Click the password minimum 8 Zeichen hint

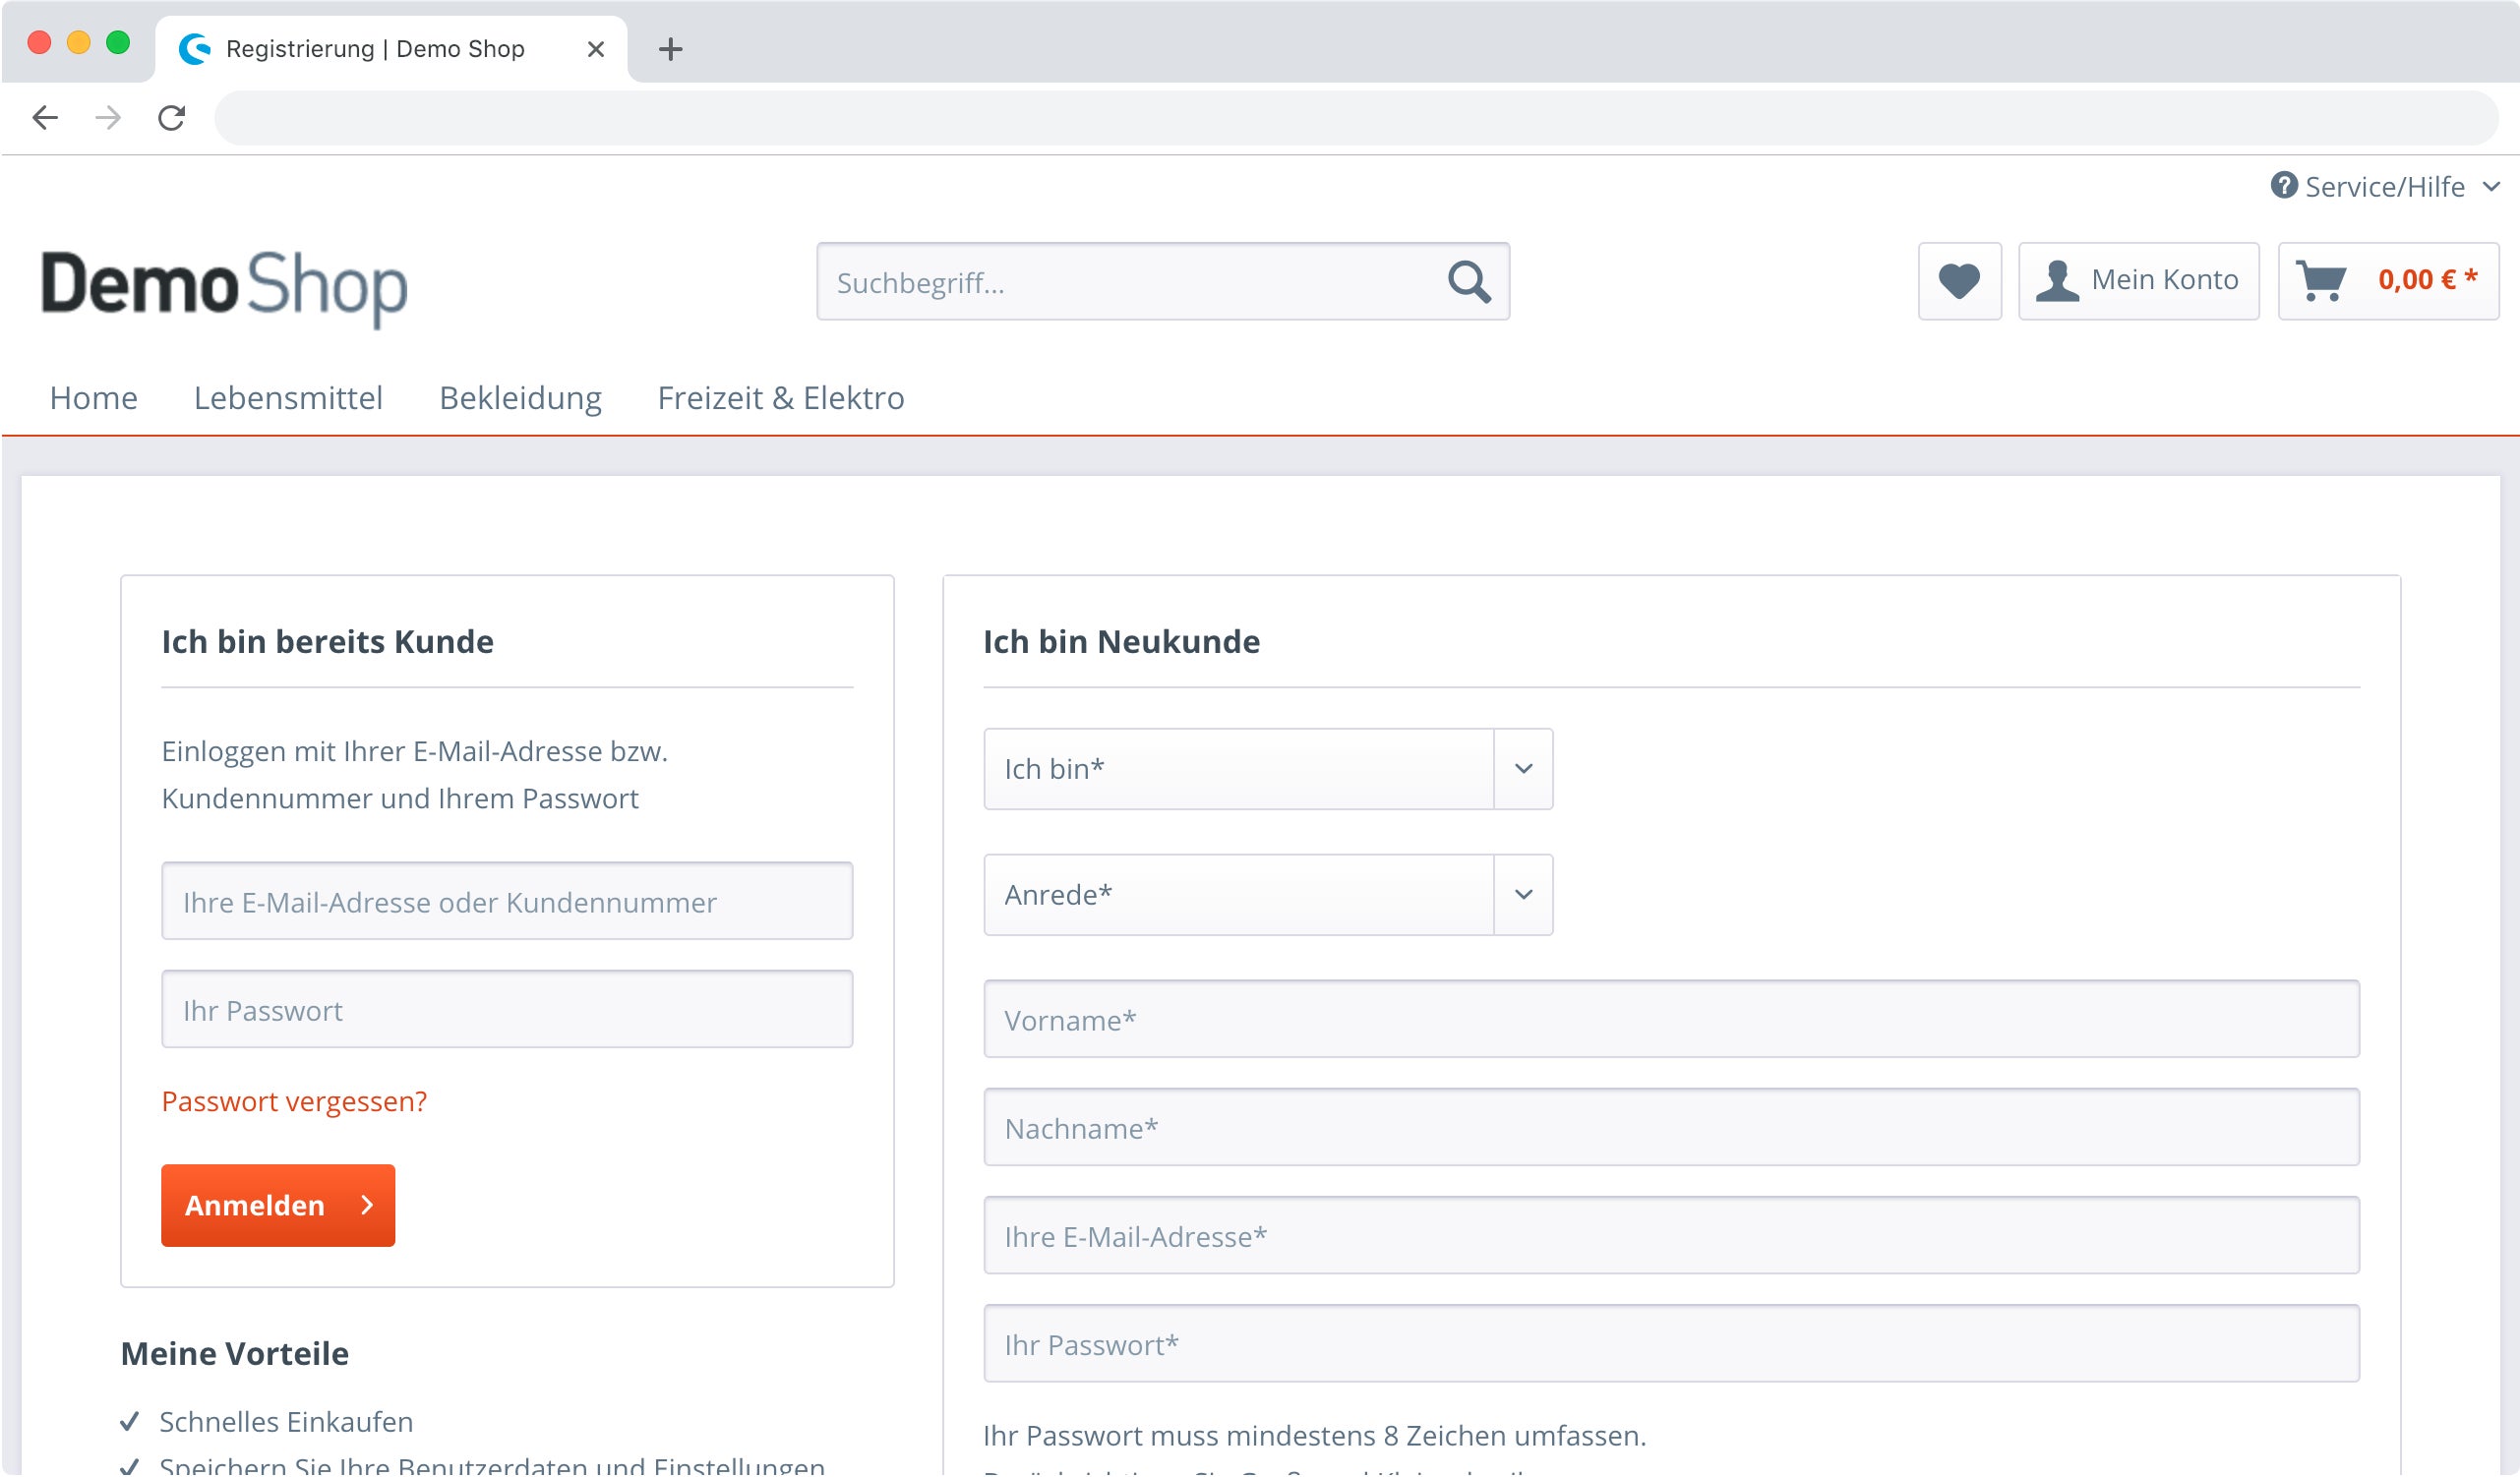coord(1314,1436)
